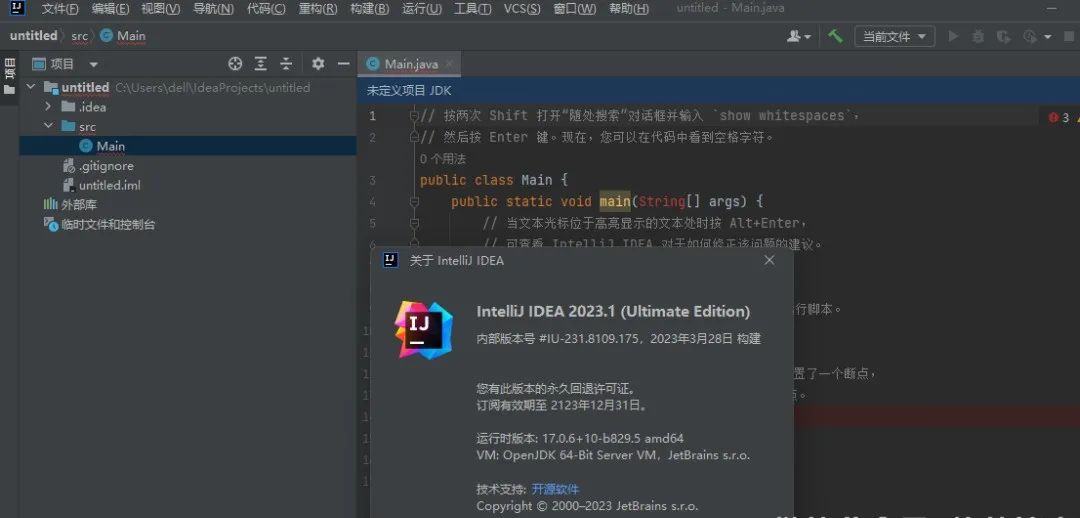Open the 导航(N) menu

(x=213, y=9)
